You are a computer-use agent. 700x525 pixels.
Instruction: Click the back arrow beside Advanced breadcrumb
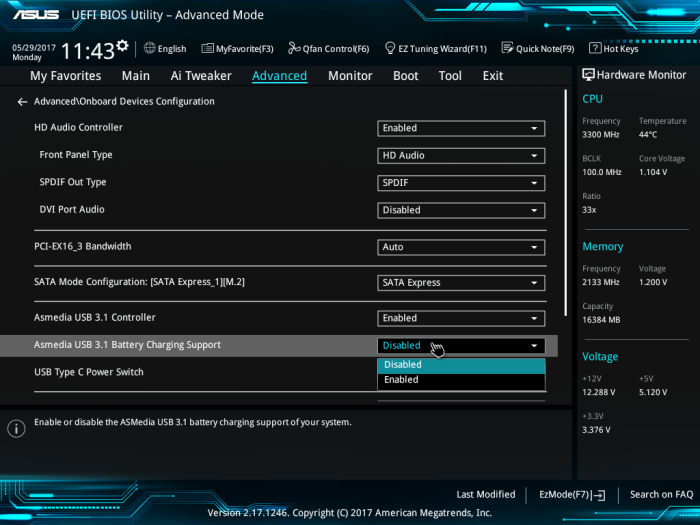(x=22, y=102)
